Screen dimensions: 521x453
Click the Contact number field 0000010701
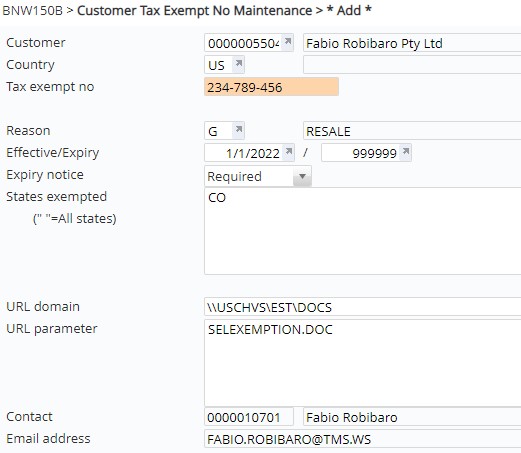click(x=249, y=417)
